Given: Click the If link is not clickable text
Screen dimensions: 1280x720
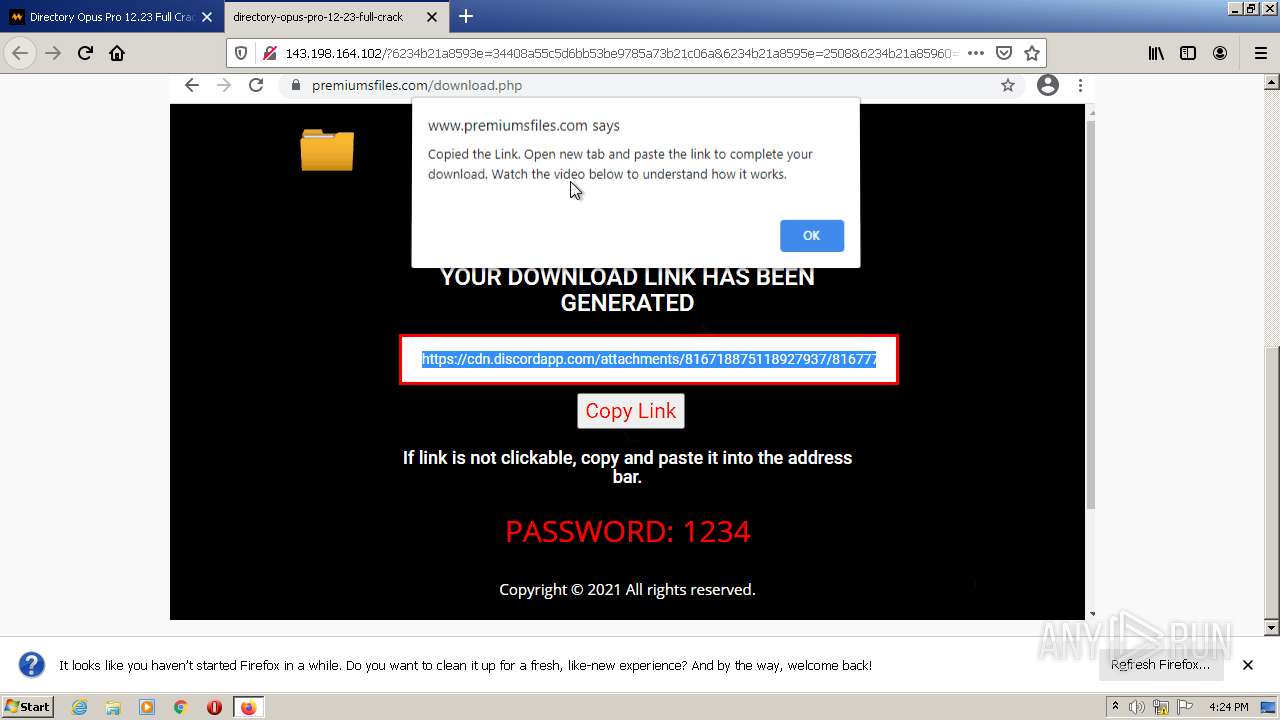Looking at the screenshot, I should (627, 467).
